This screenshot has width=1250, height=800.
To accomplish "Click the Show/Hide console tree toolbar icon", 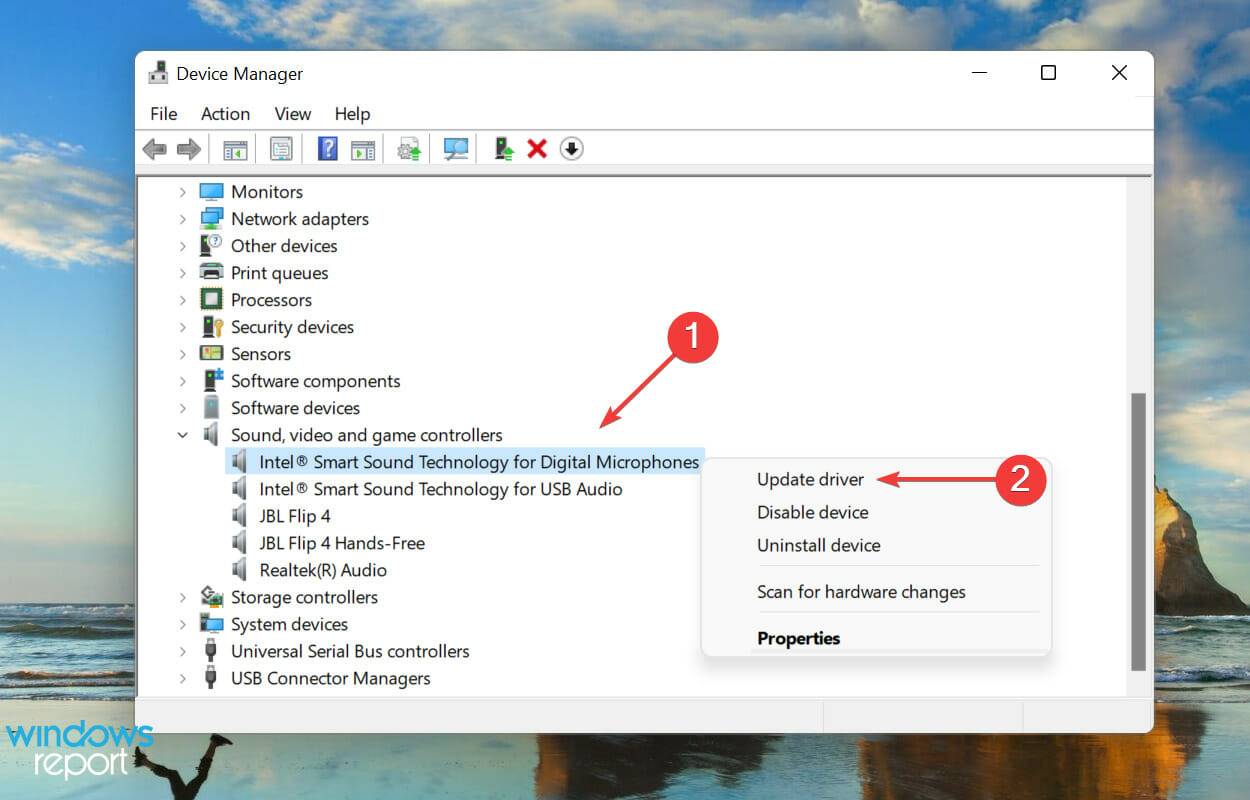I will point(234,148).
